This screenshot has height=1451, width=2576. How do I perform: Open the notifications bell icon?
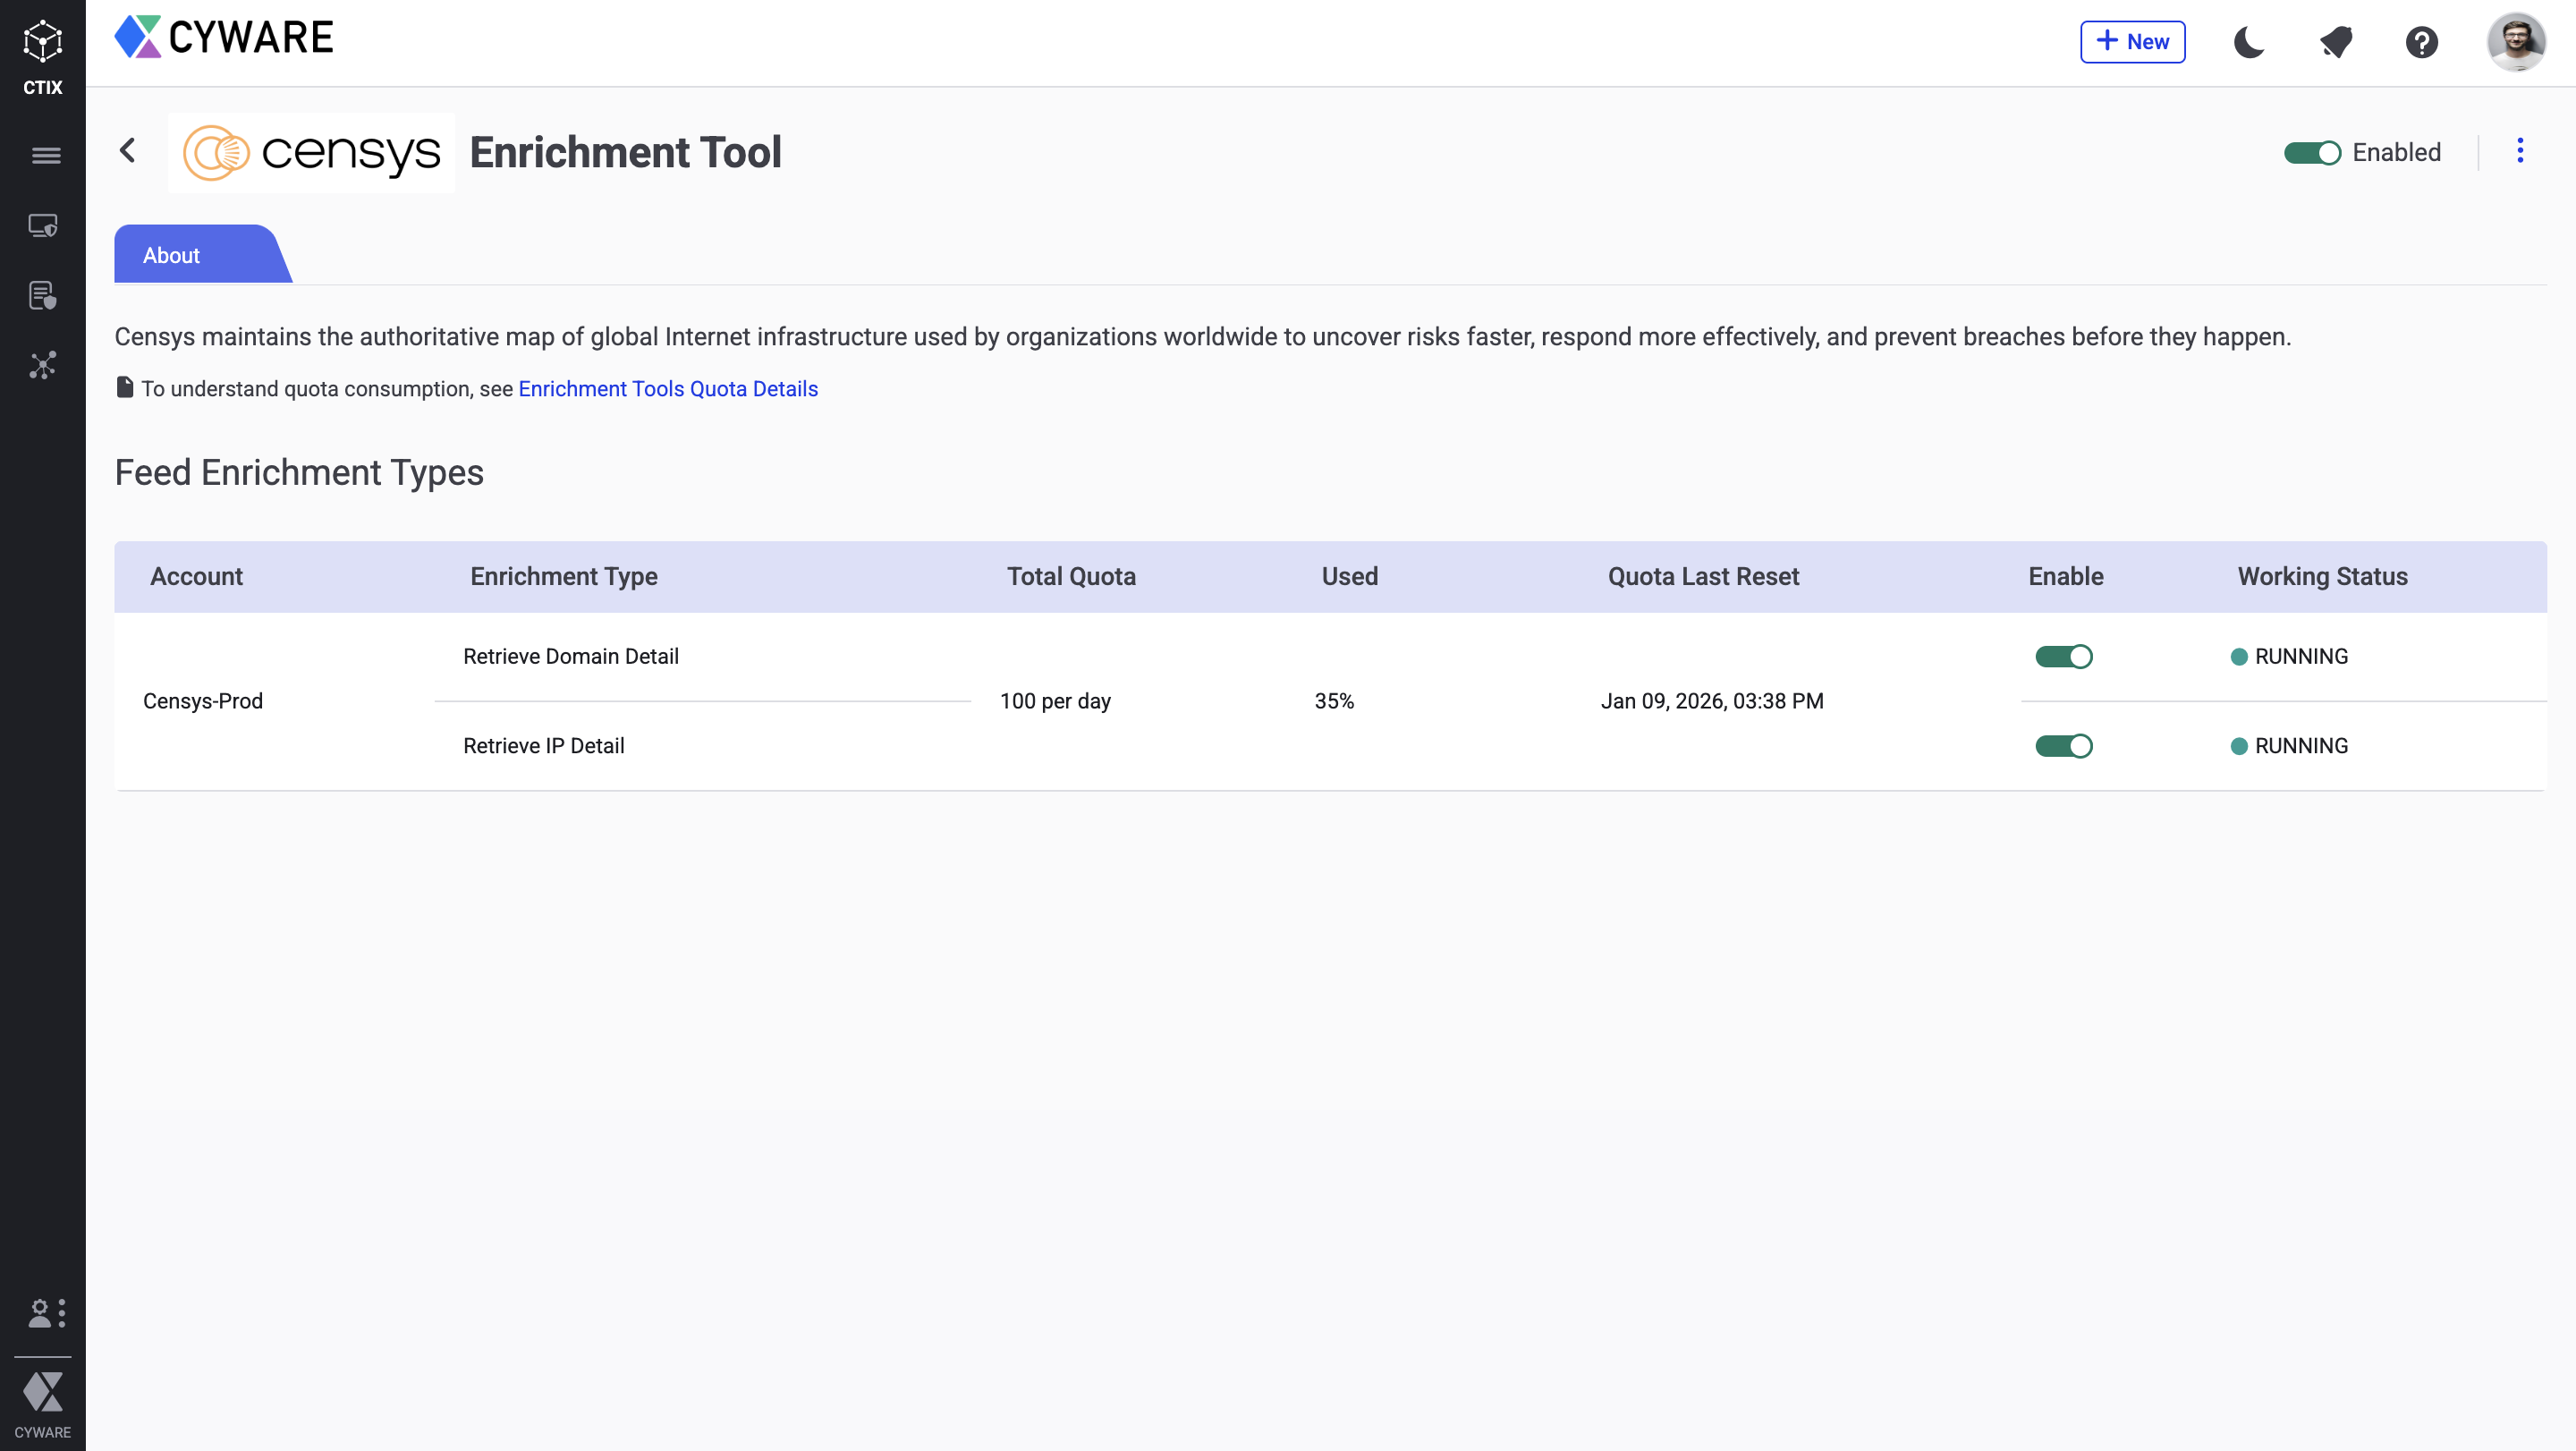(x=2336, y=42)
